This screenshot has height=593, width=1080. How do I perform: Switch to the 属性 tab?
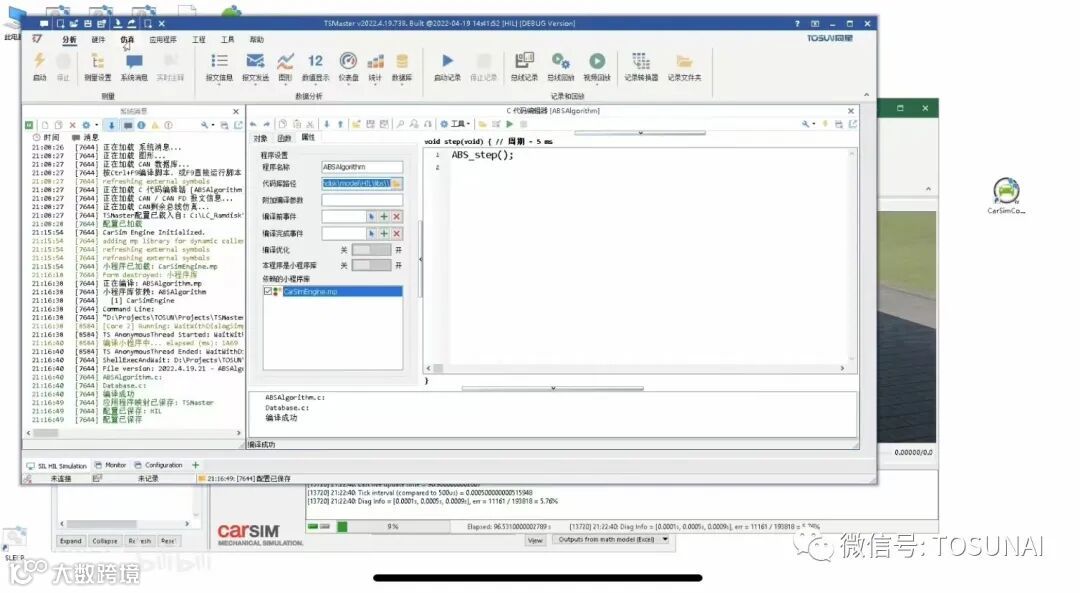pyautogui.click(x=308, y=138)
